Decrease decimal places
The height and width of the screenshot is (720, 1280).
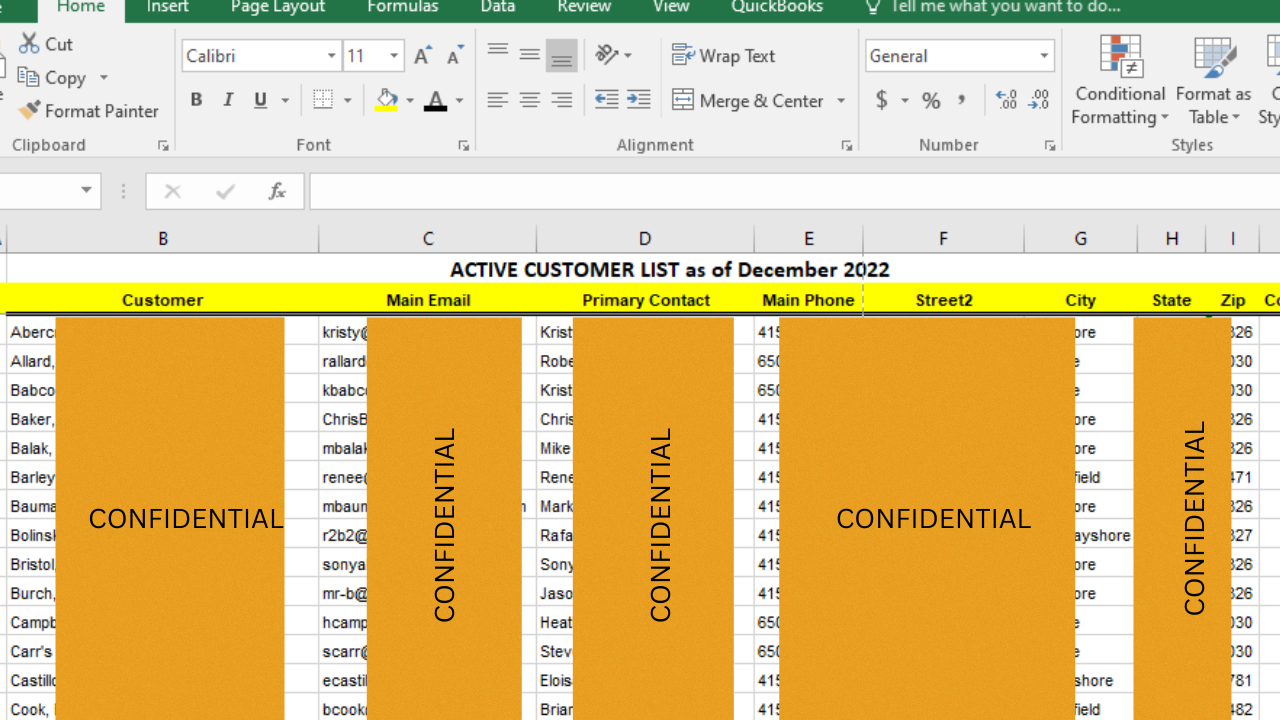(x=1039, y=100)
